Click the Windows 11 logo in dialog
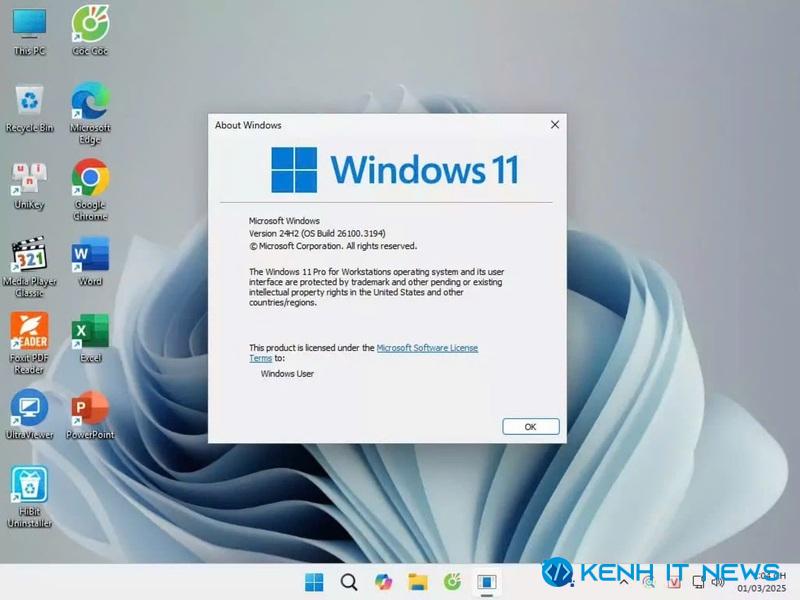 coord(395,170)
